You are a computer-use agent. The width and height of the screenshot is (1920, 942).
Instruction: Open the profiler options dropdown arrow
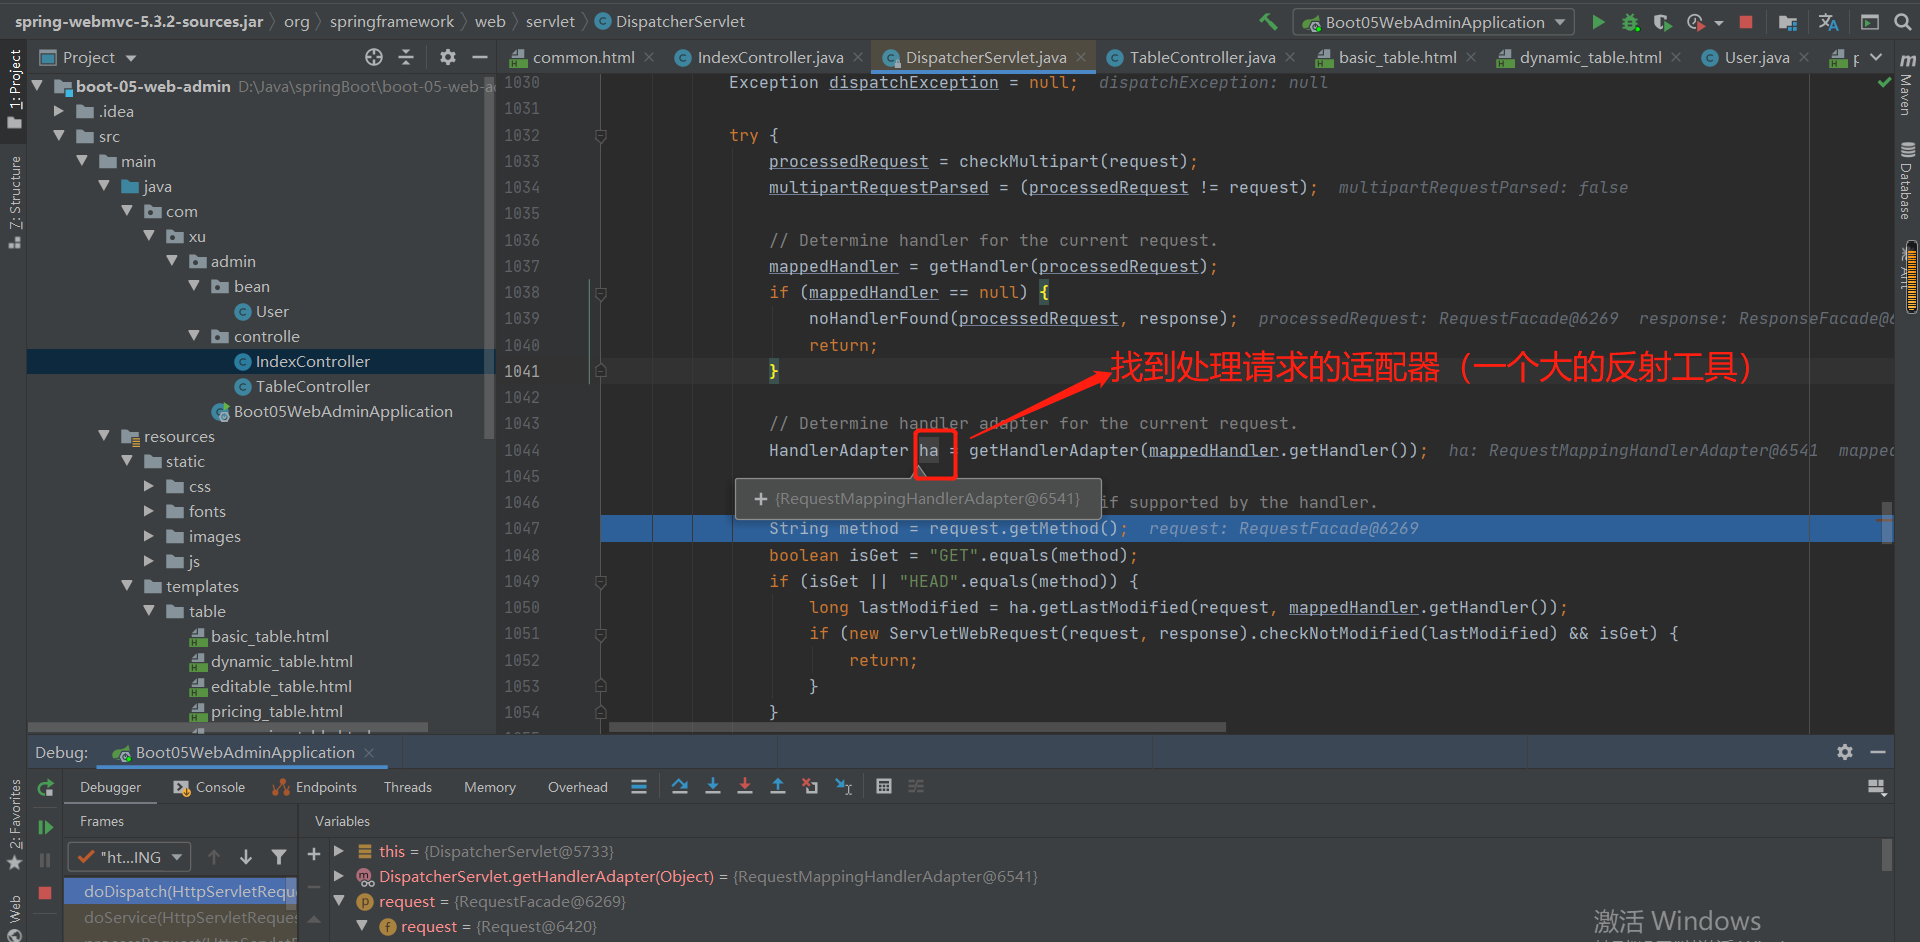1718,22
